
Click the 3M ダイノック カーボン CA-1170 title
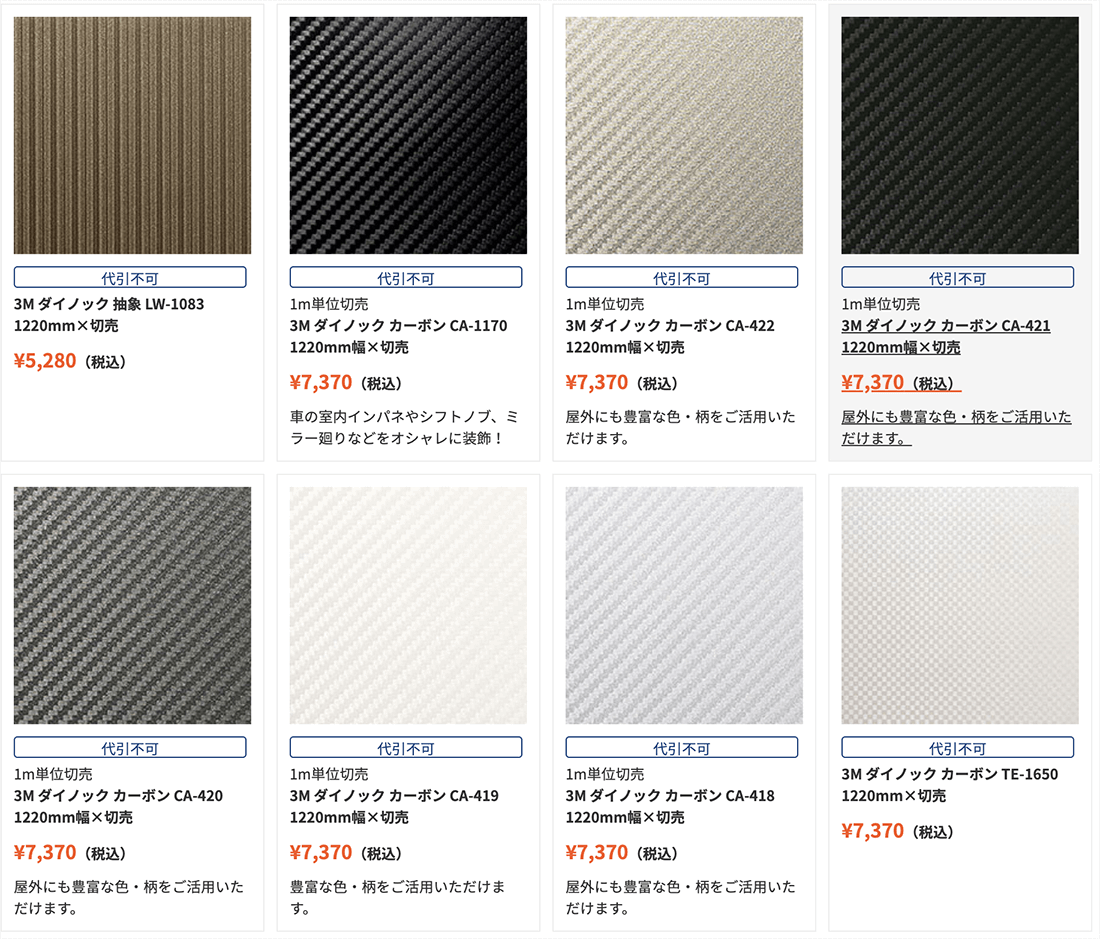point(398,337)
